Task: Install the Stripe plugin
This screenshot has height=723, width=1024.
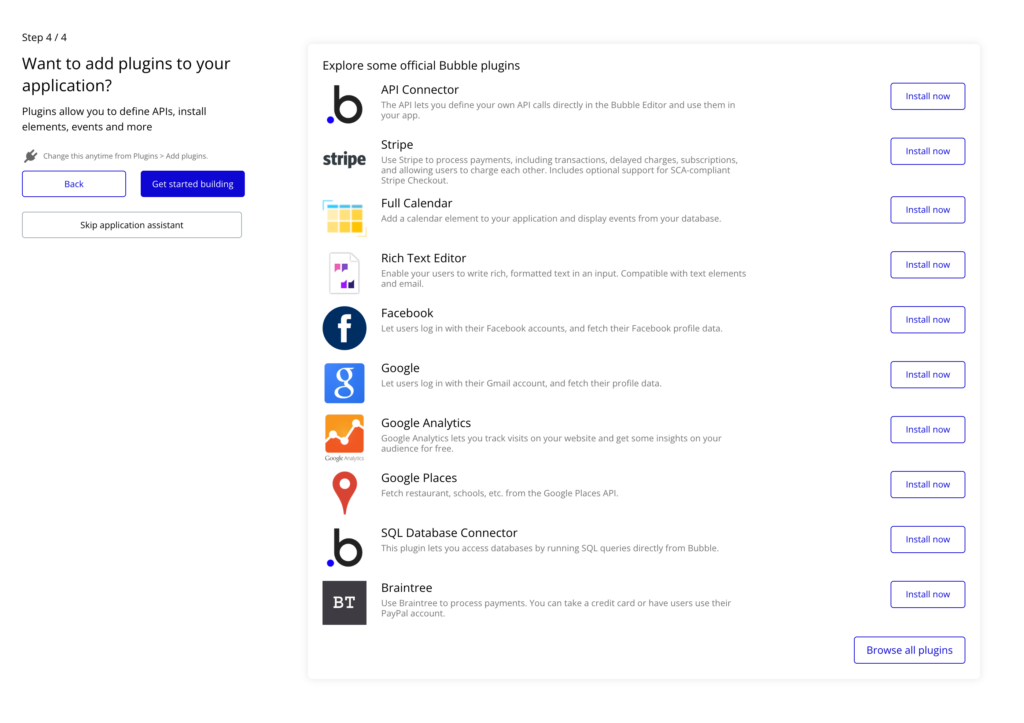Action: tap(927, 151)
